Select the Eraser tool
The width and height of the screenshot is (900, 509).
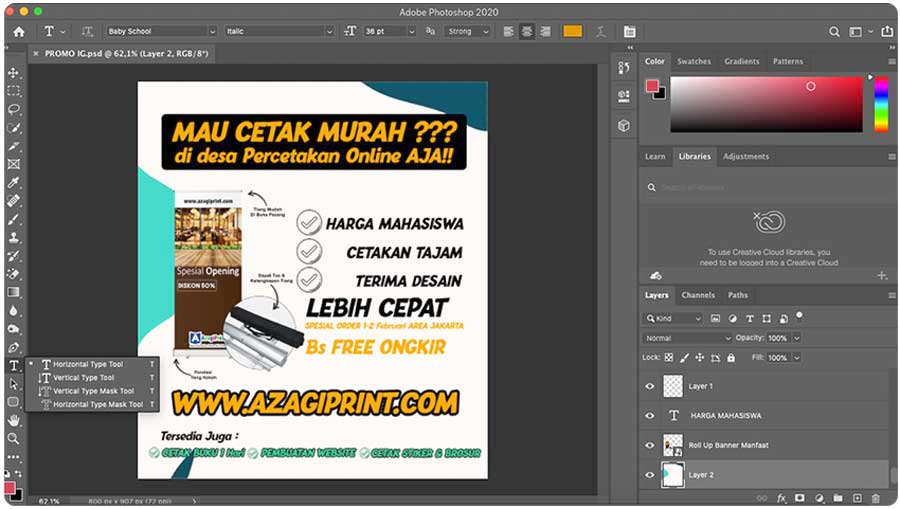(x=14, y=274)
